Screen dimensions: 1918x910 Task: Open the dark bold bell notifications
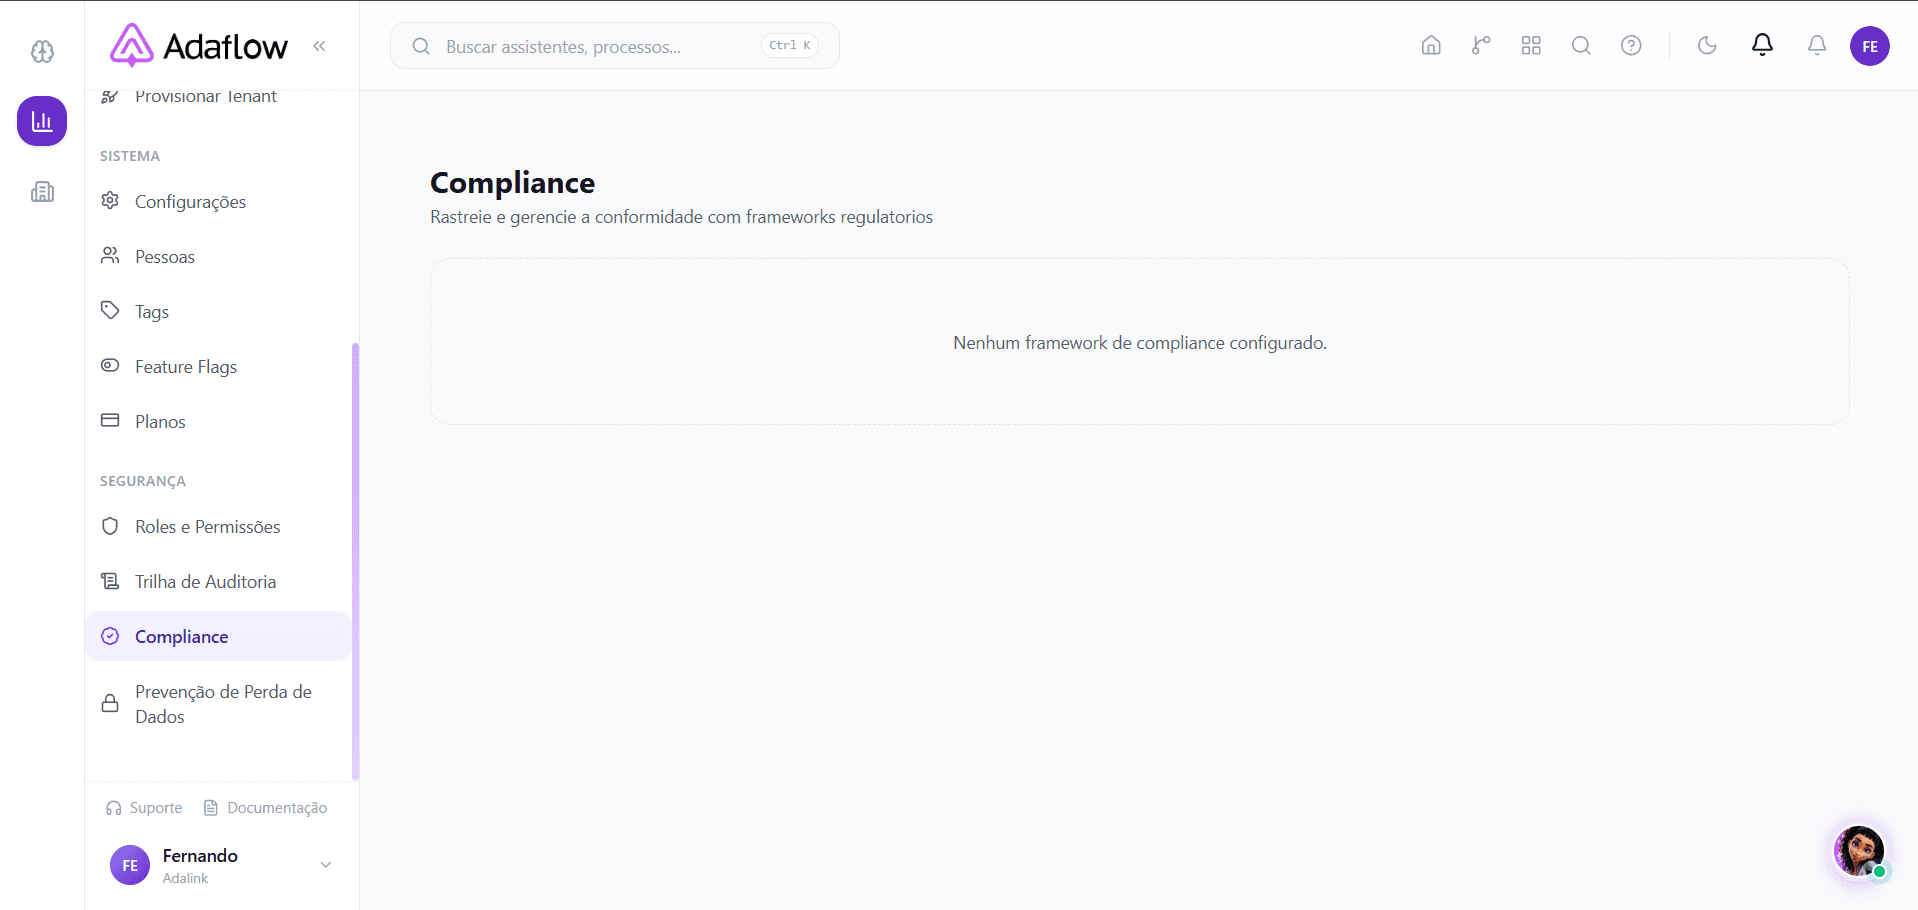[1762, 45]
